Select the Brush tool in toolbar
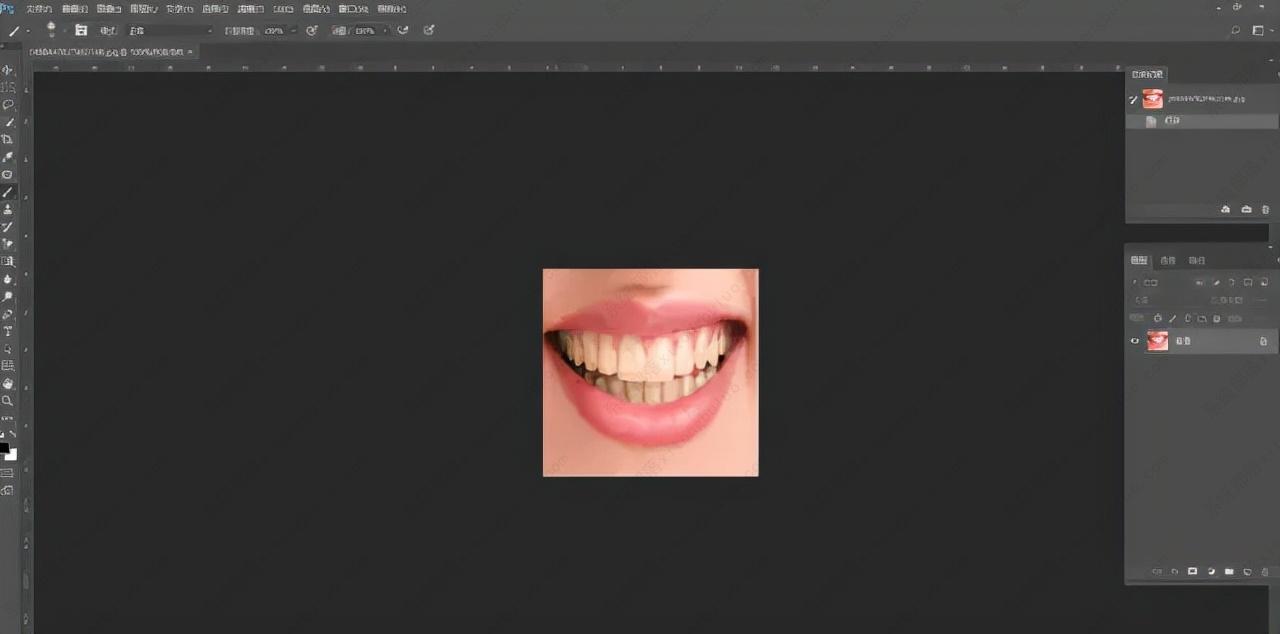Viewport: 1280px width, 634px height. click(x=7, y=192)
